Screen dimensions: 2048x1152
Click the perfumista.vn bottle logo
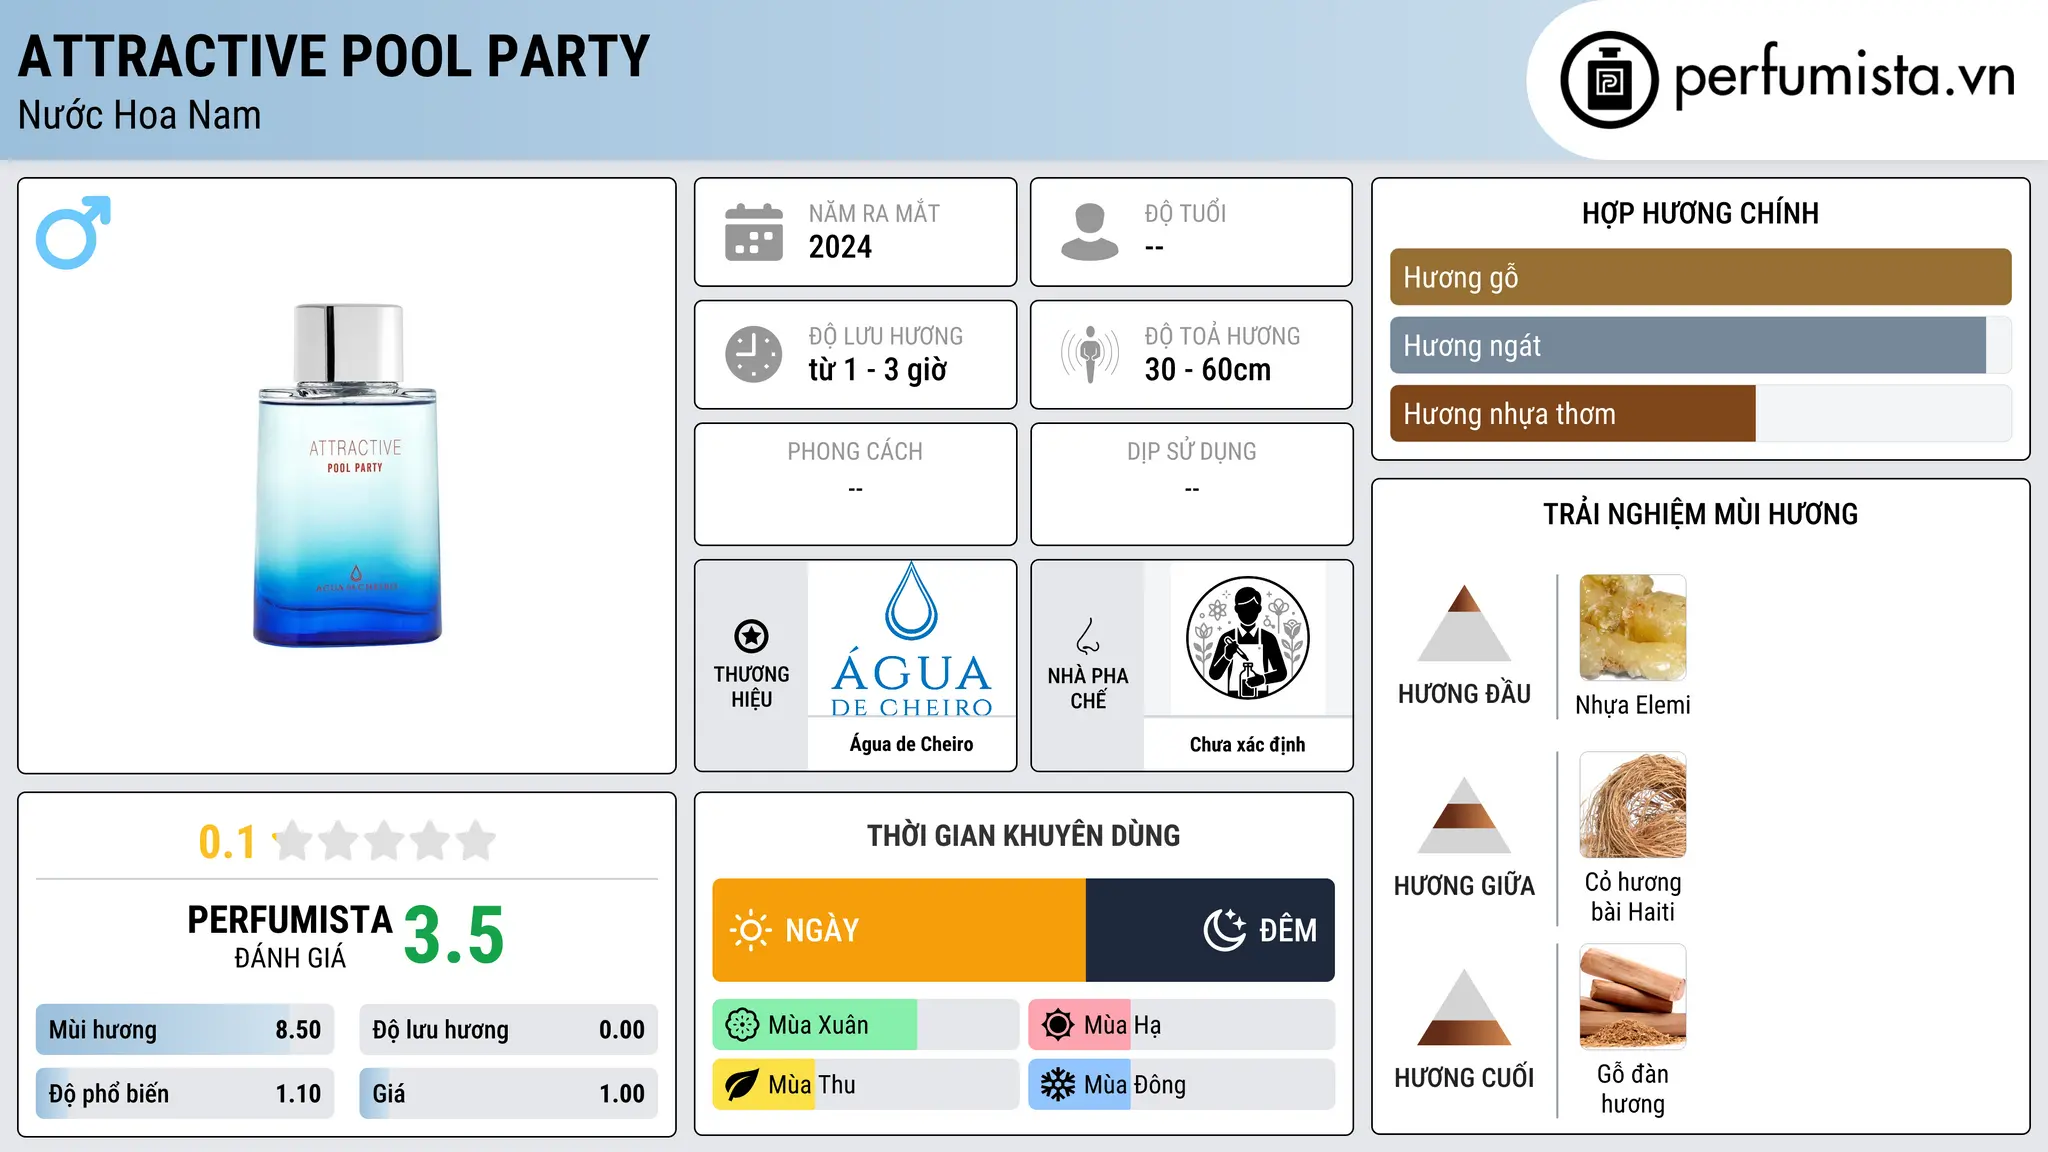pos(1609,80)
